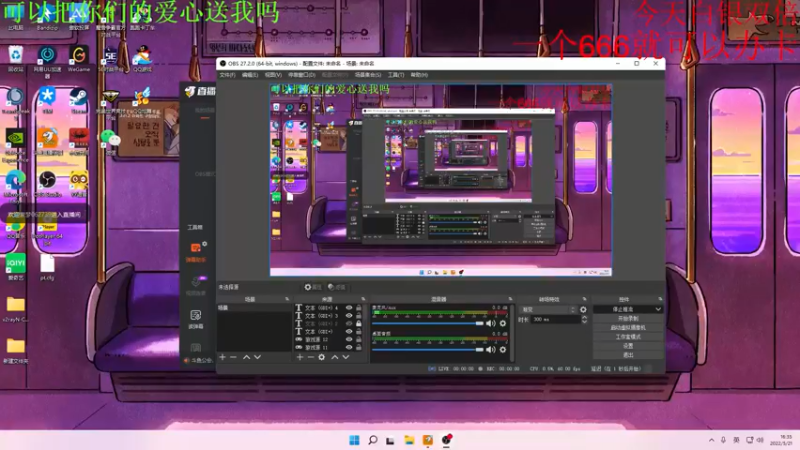This screenshot has width=800, height=450.
Task: Adjust the desktop audio volume slider
Action: click(428, 349)
